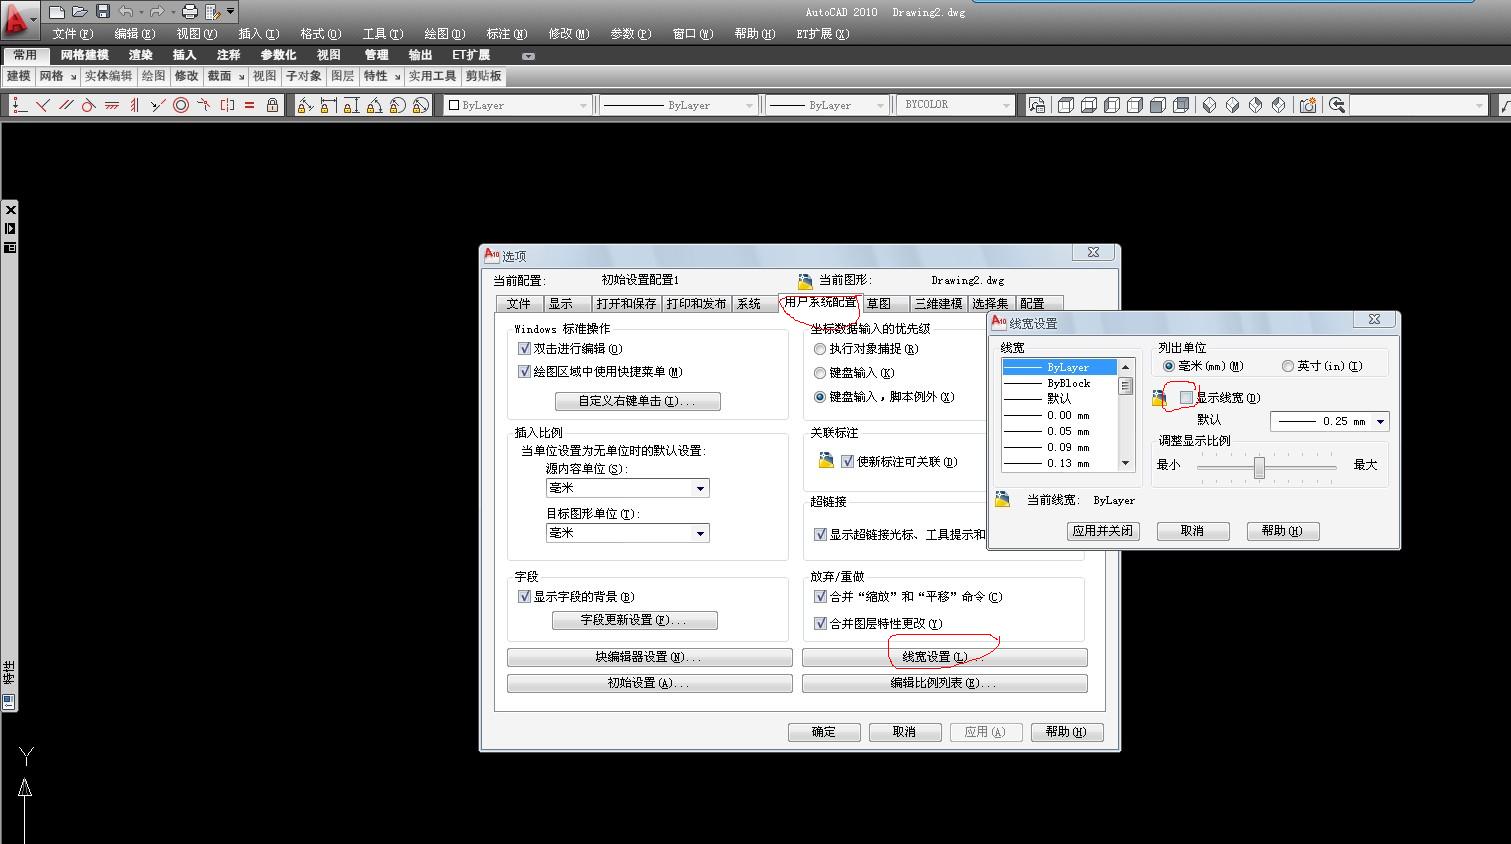Click the 确定 button in Options dialog
The height and width of the screenshot is (844, 1511).
(x=824, y=732)
